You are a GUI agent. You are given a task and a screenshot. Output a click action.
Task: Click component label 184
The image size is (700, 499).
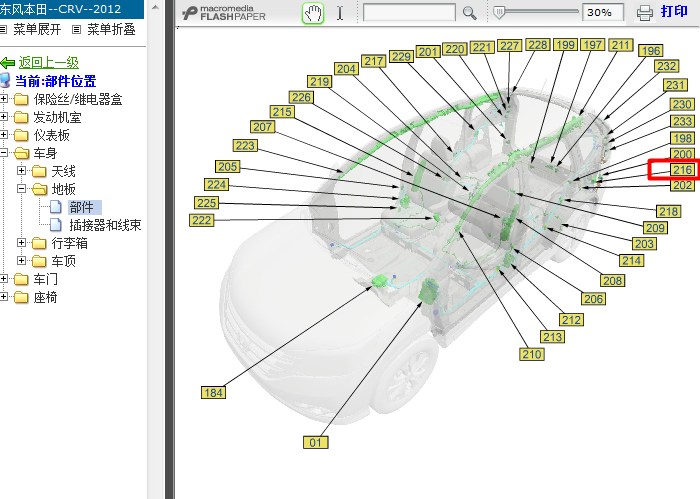(x=213, y=392)
